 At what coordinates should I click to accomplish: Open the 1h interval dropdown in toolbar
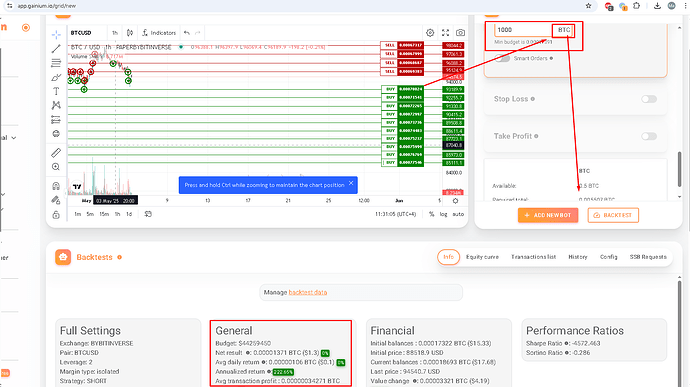click(115, 33)
